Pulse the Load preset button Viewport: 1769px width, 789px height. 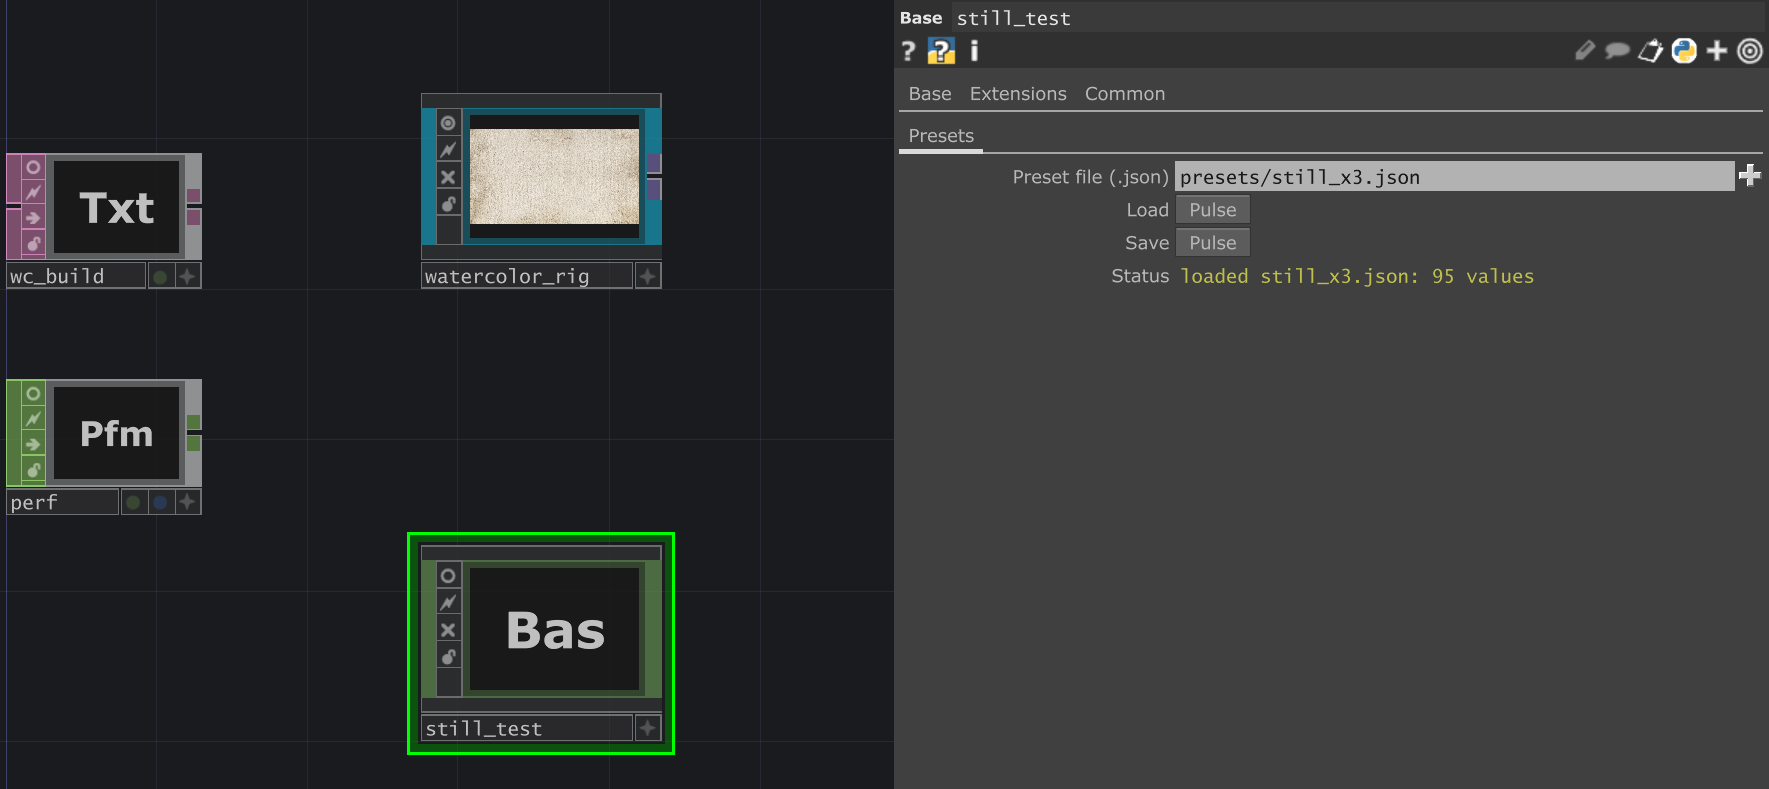1213,210
